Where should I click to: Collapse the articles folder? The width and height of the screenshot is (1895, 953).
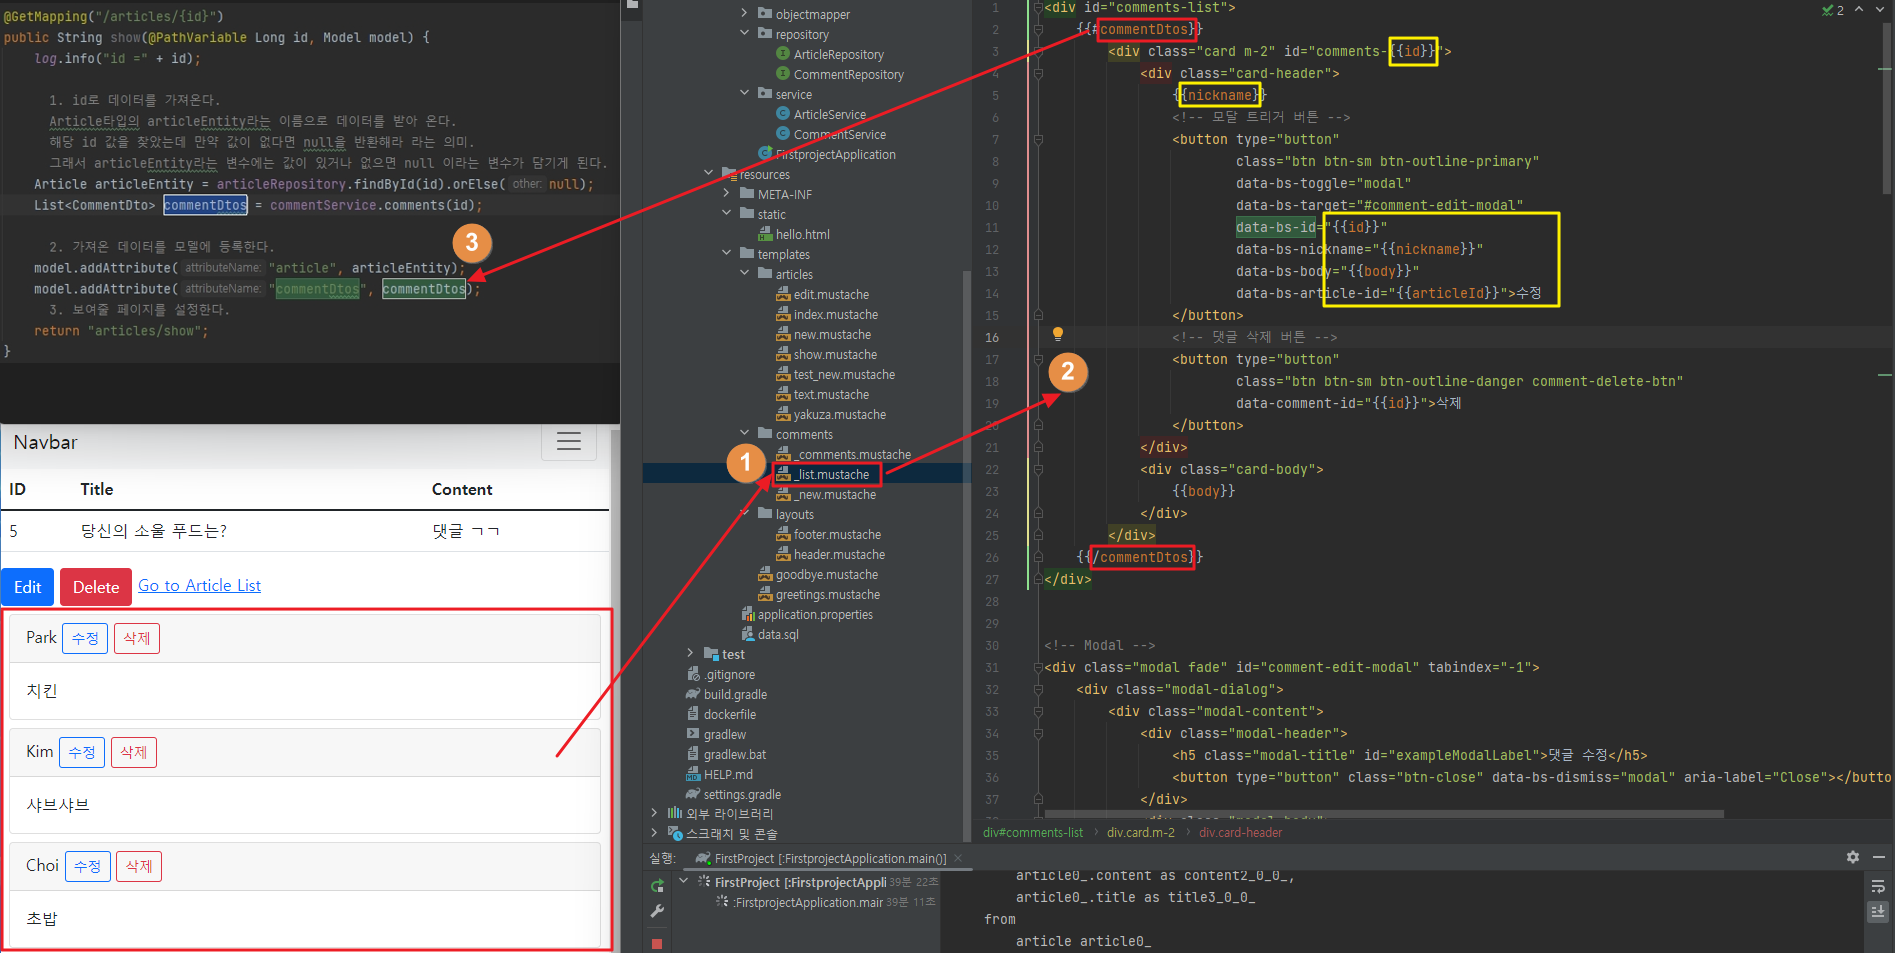pos(744,274)
